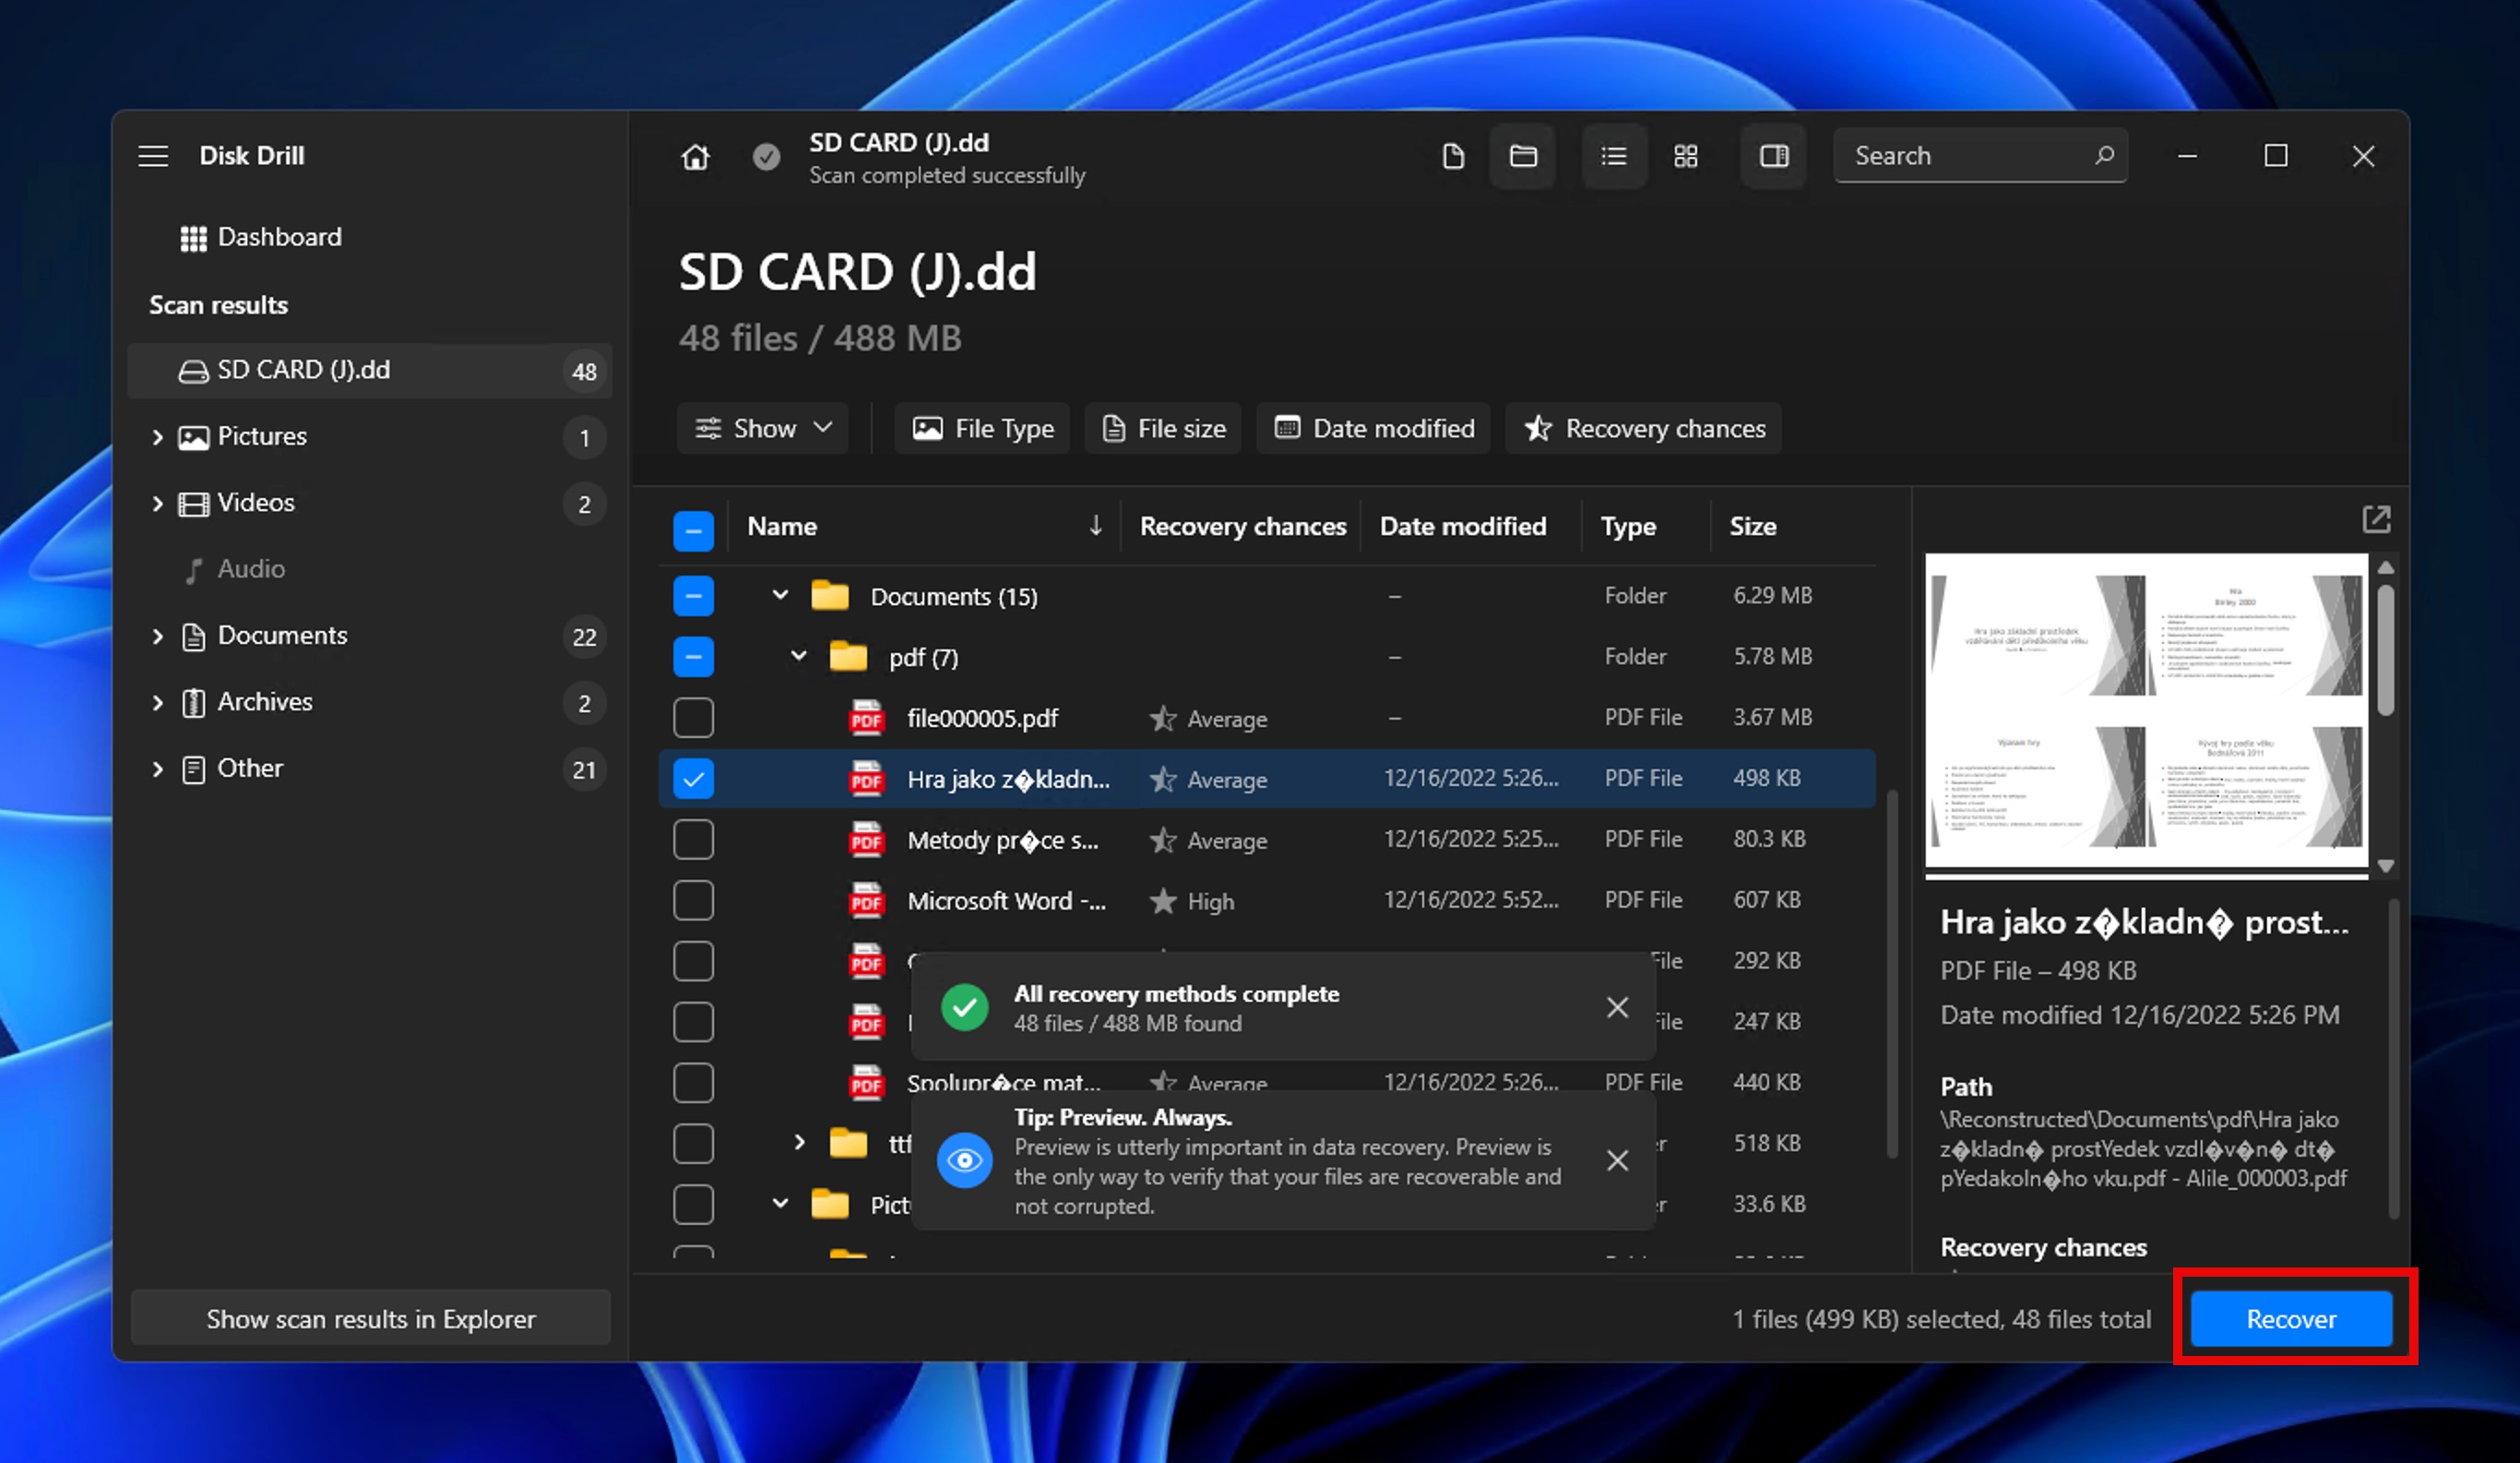Select Documents category in scan results

click(282, 635)
